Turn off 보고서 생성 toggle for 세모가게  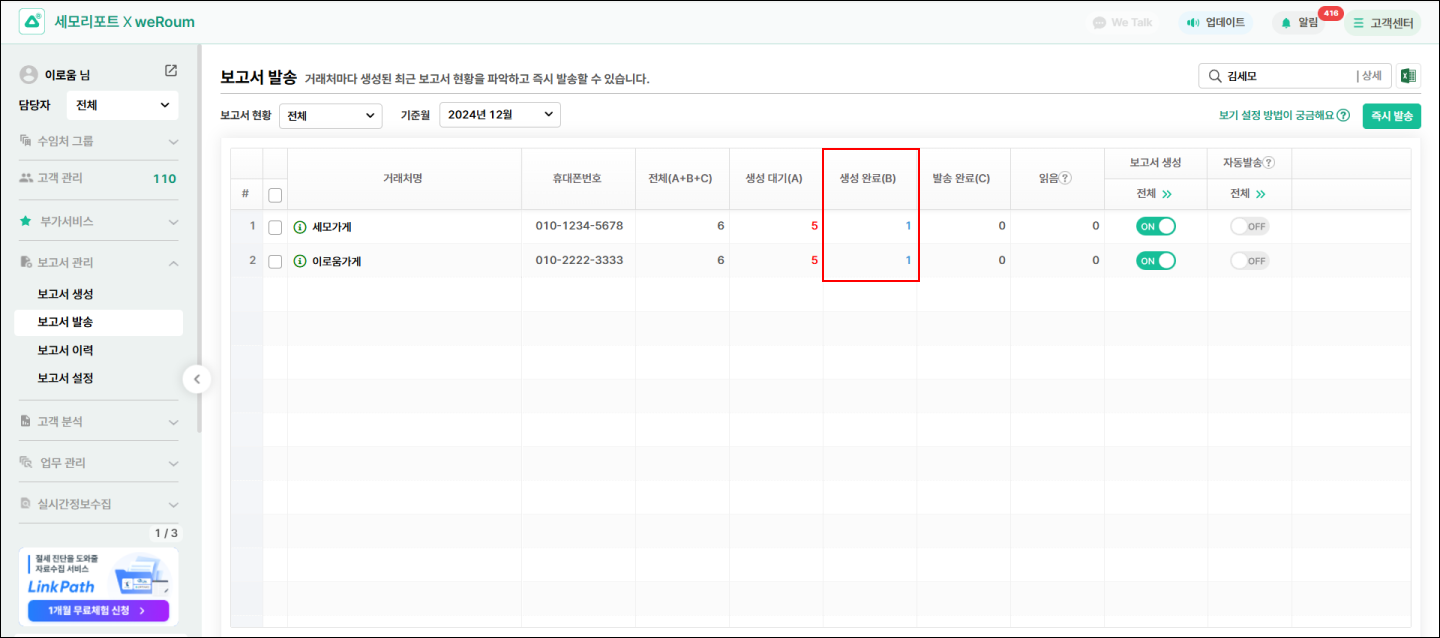click(1155, 226)
